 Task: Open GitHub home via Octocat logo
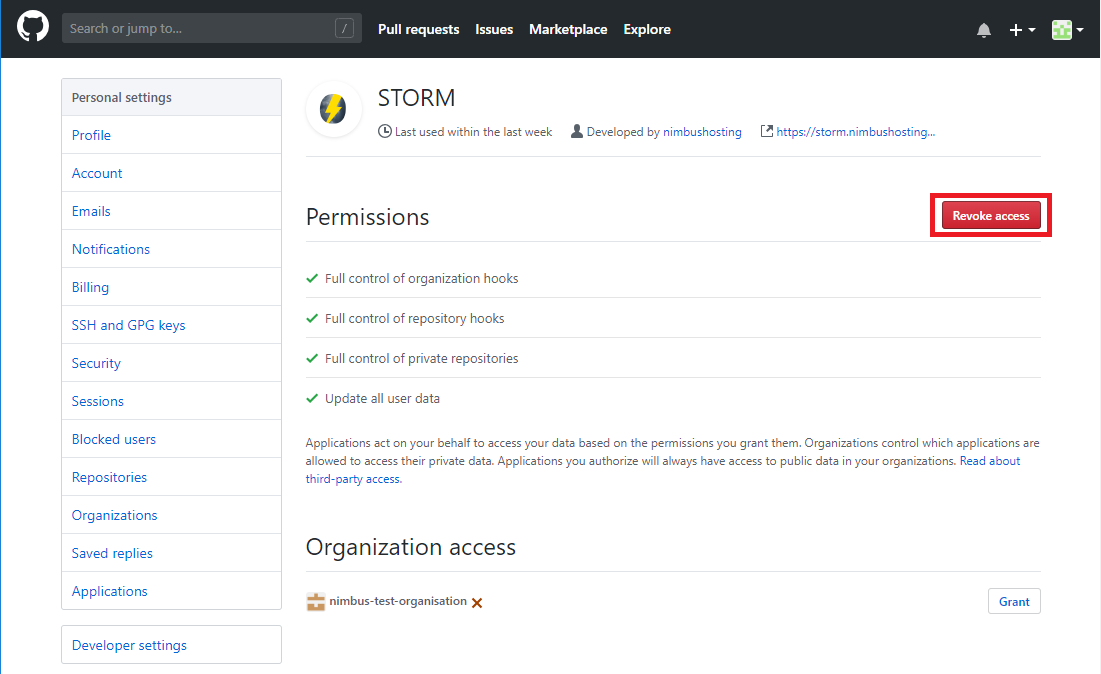coord(33,28)
